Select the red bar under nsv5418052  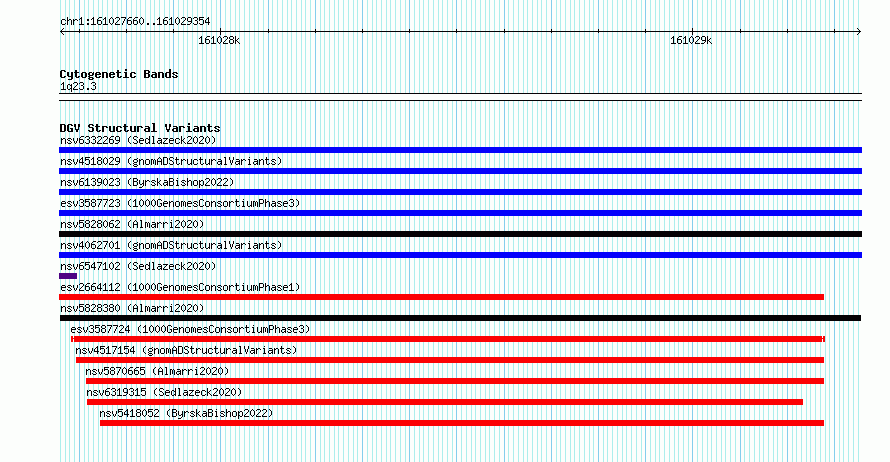pyautogui.click(x=462, y=423)
